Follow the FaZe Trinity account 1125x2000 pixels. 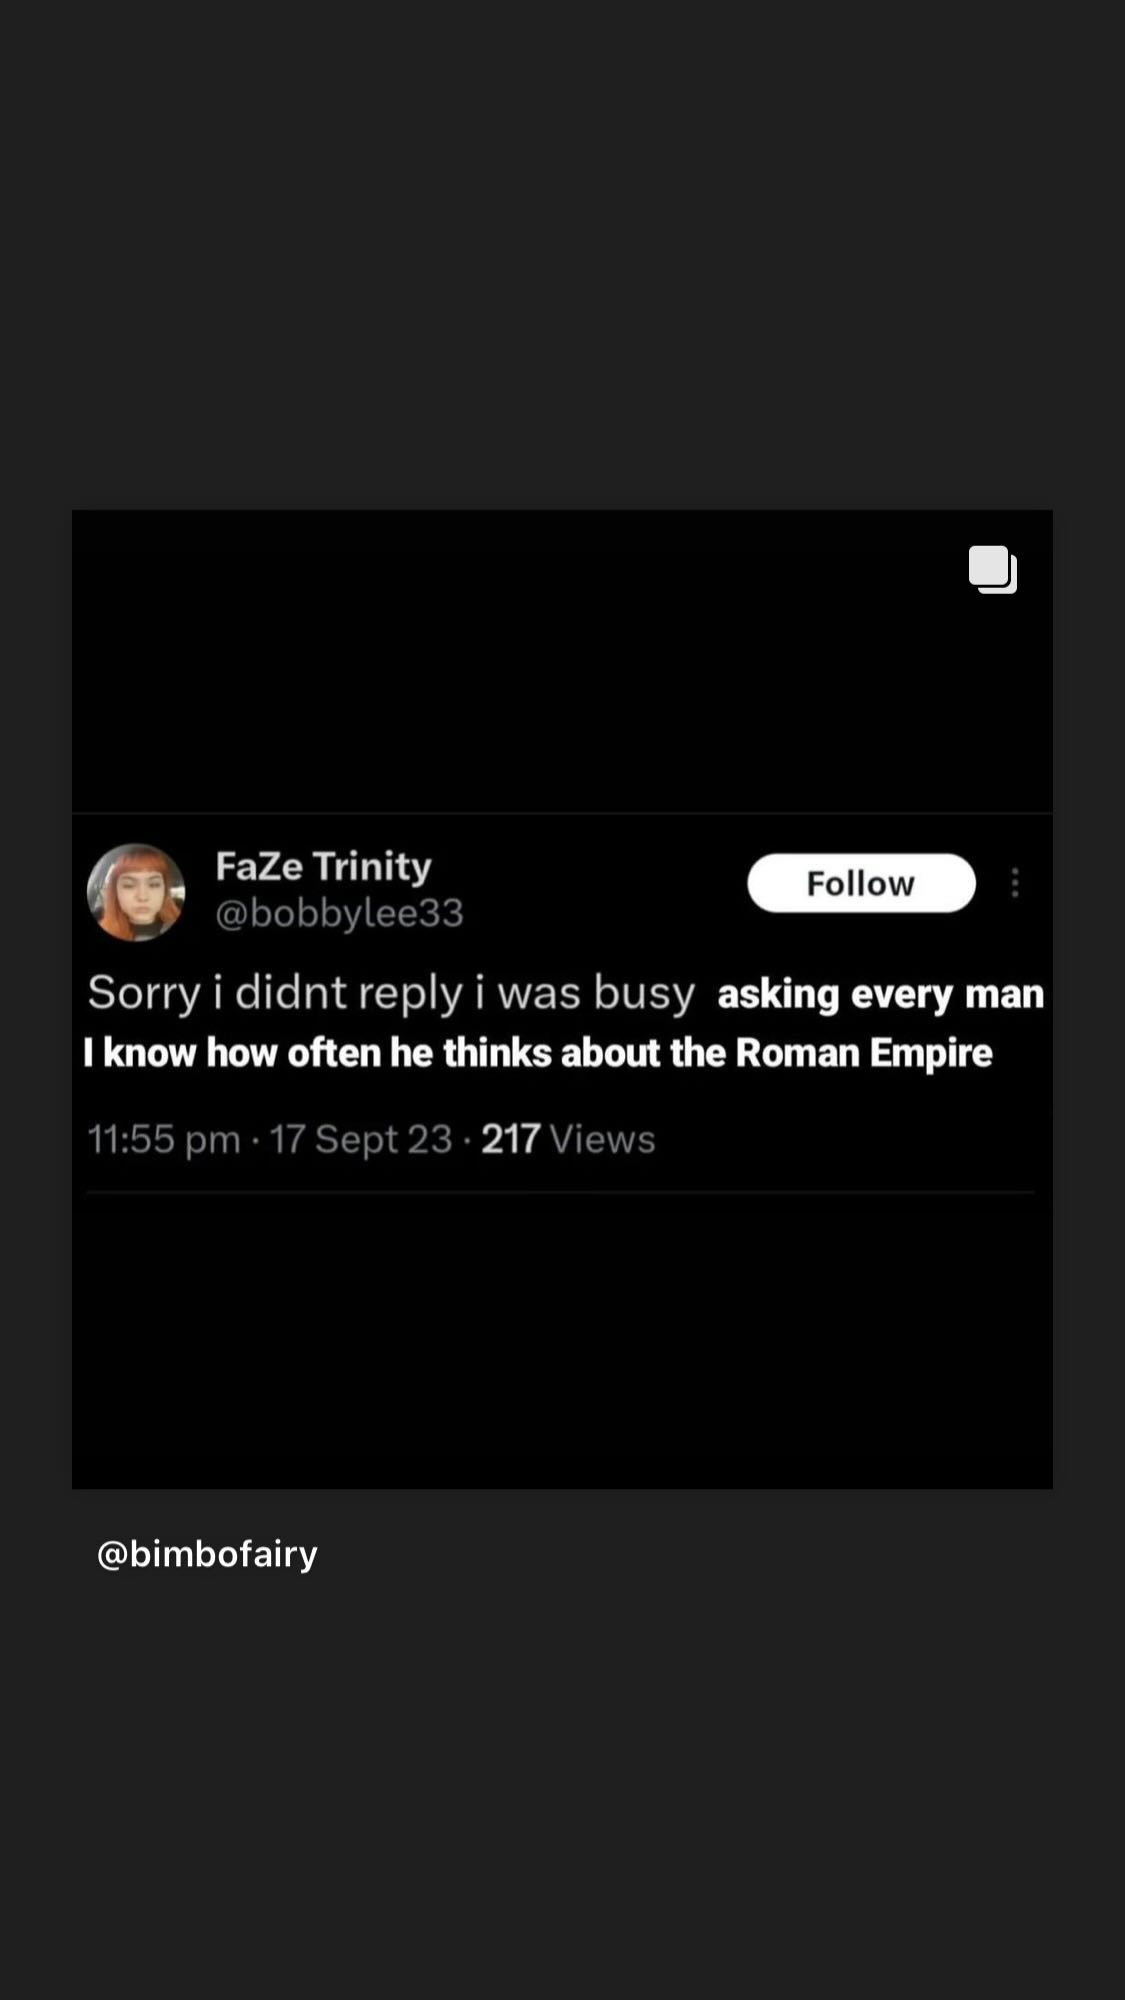click(861, 883)
